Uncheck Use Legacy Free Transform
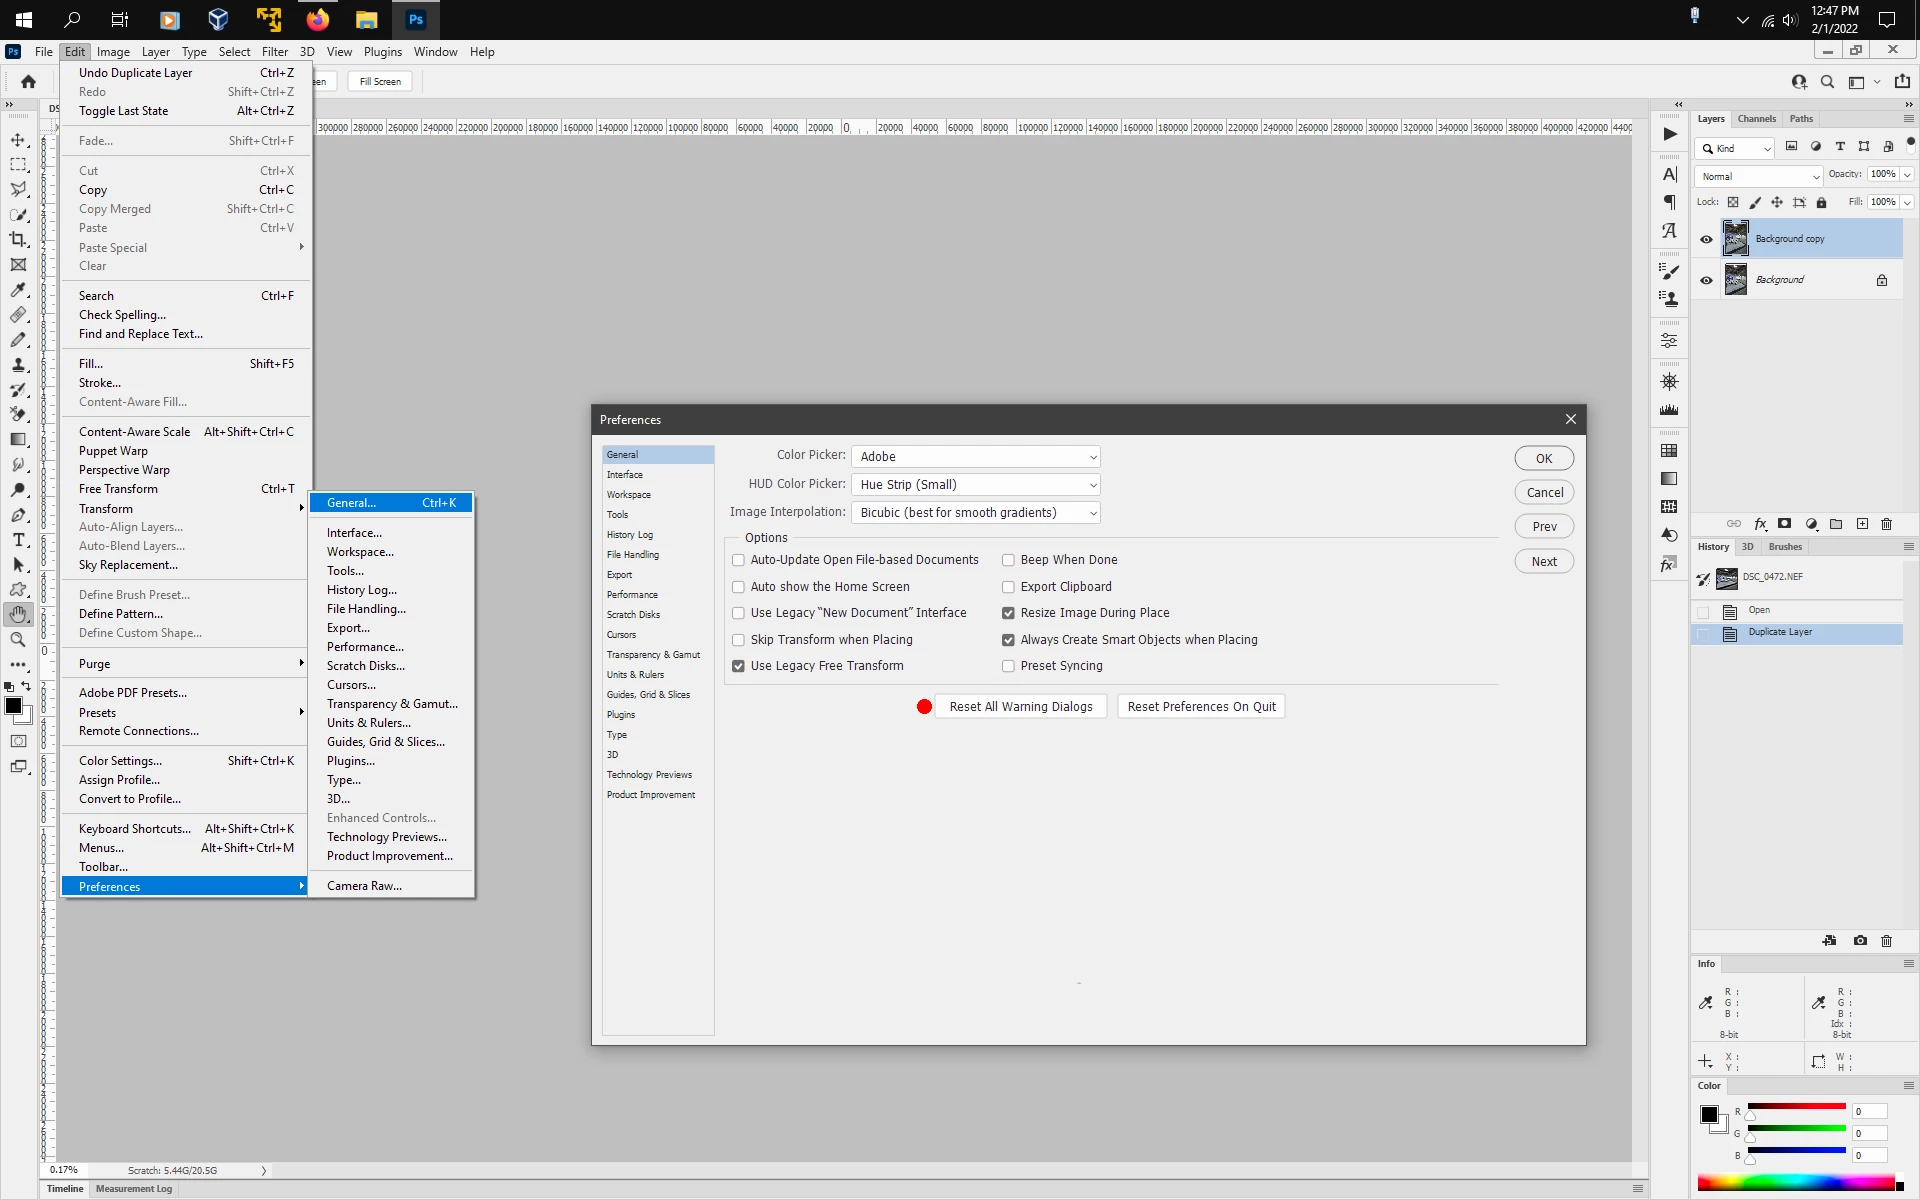This screenshot has height=1200, width=1920. [738, 666]
